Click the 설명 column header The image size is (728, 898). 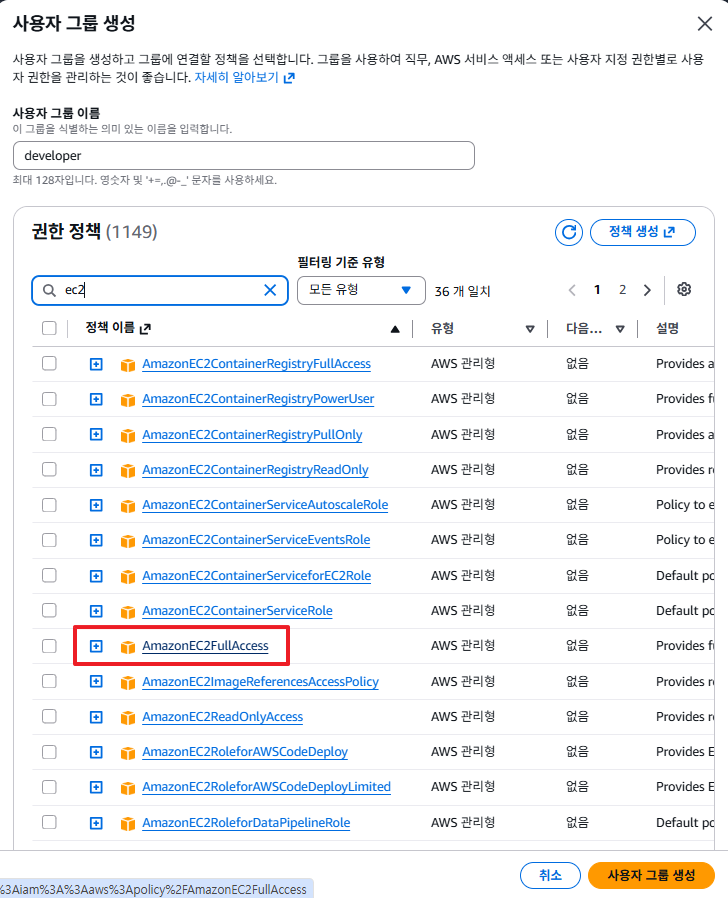pos(667,328)
